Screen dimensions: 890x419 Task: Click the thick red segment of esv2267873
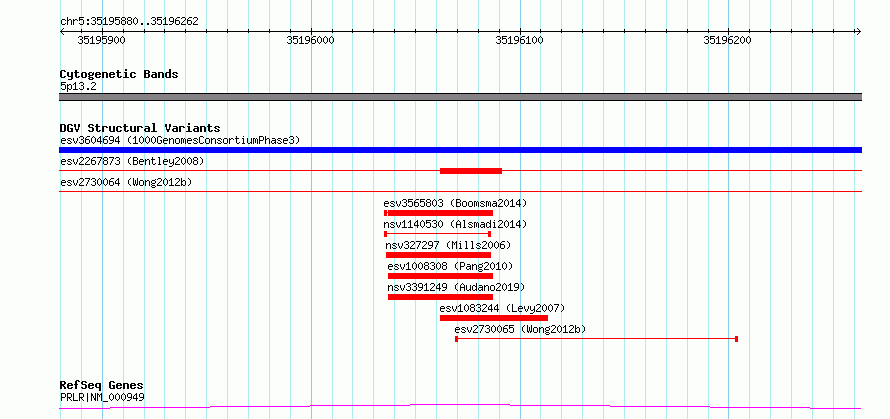point(471,171)
